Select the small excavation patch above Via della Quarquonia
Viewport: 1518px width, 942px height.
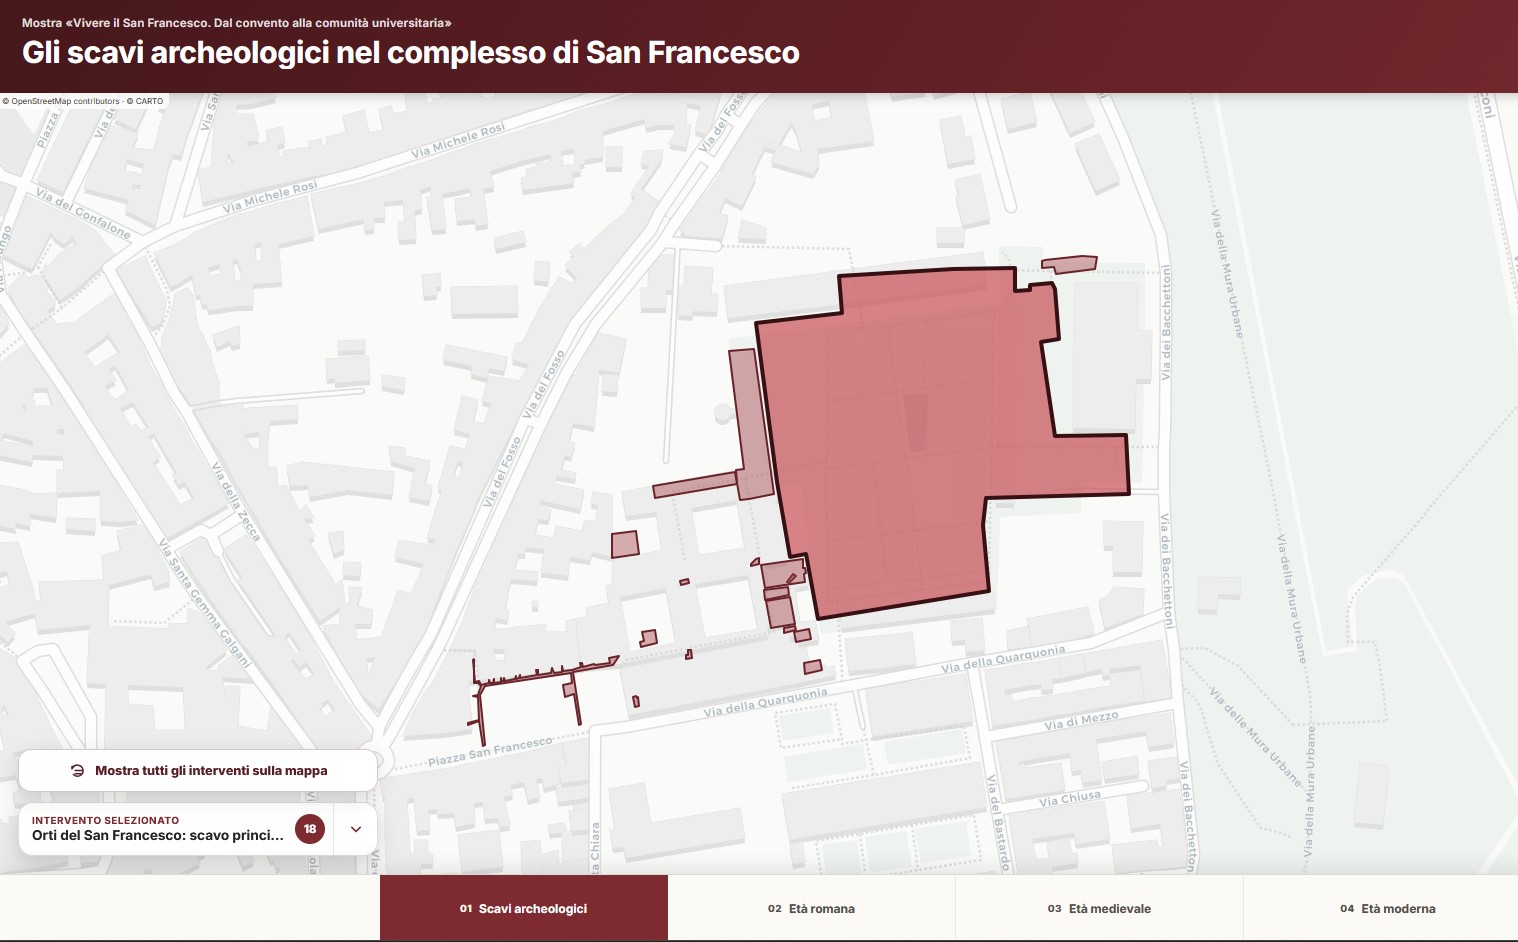[x=813, y=667]
